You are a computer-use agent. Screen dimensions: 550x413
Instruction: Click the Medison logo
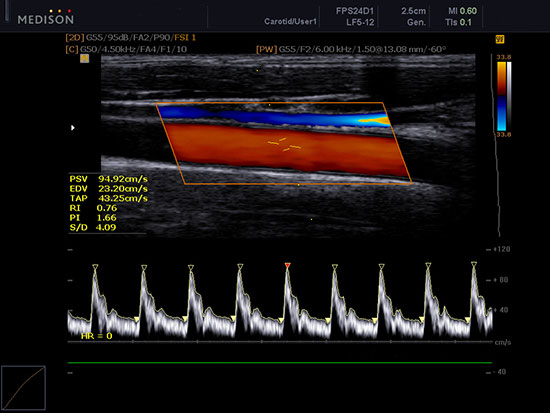[46, 17]
